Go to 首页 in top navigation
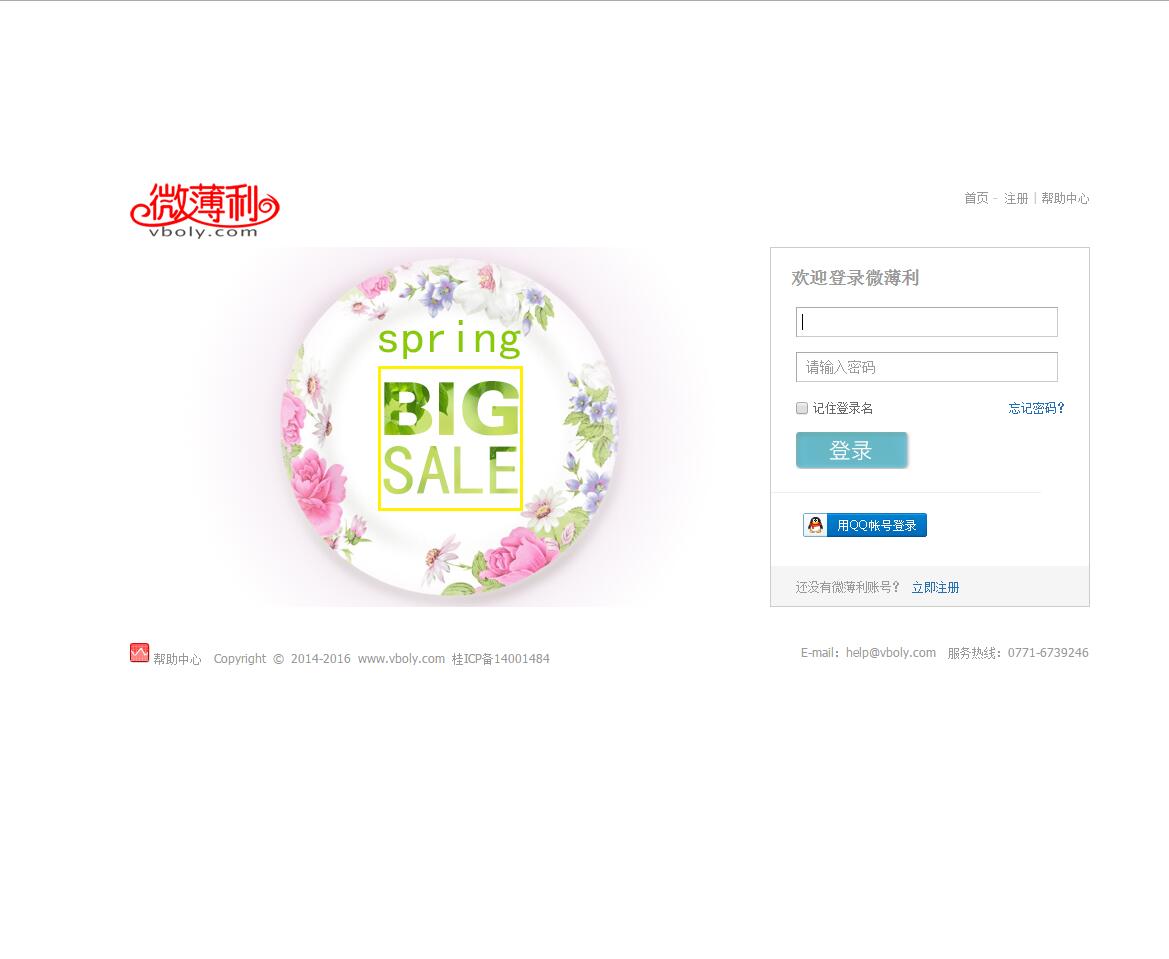 [x=976, y=198]
